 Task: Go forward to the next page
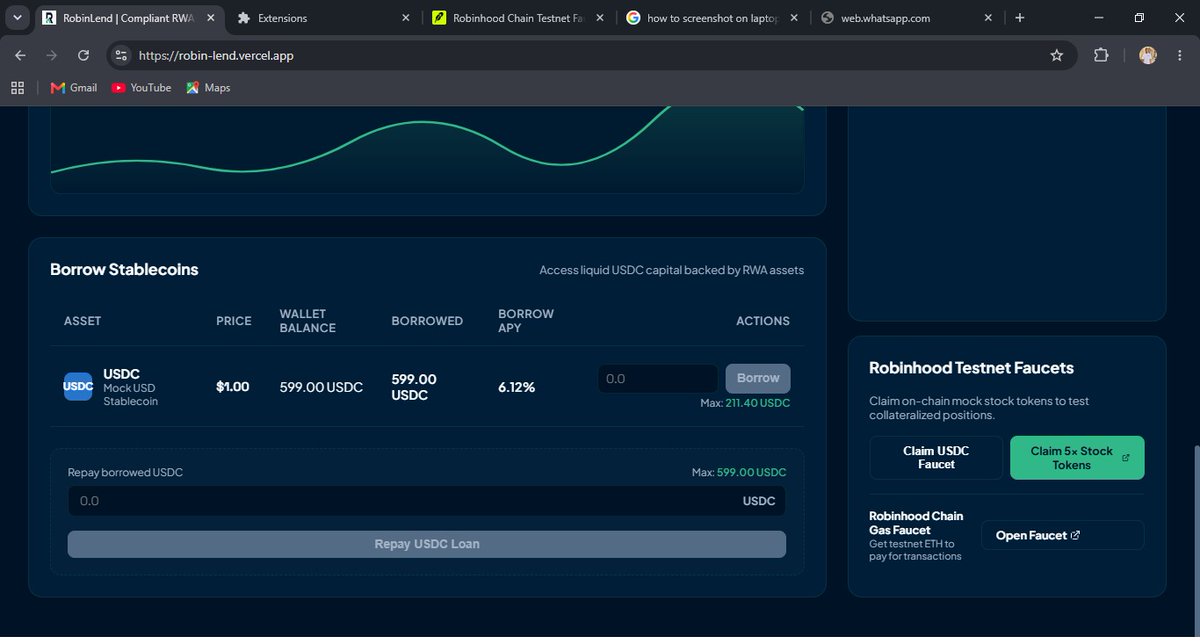(x=51, y=56)
